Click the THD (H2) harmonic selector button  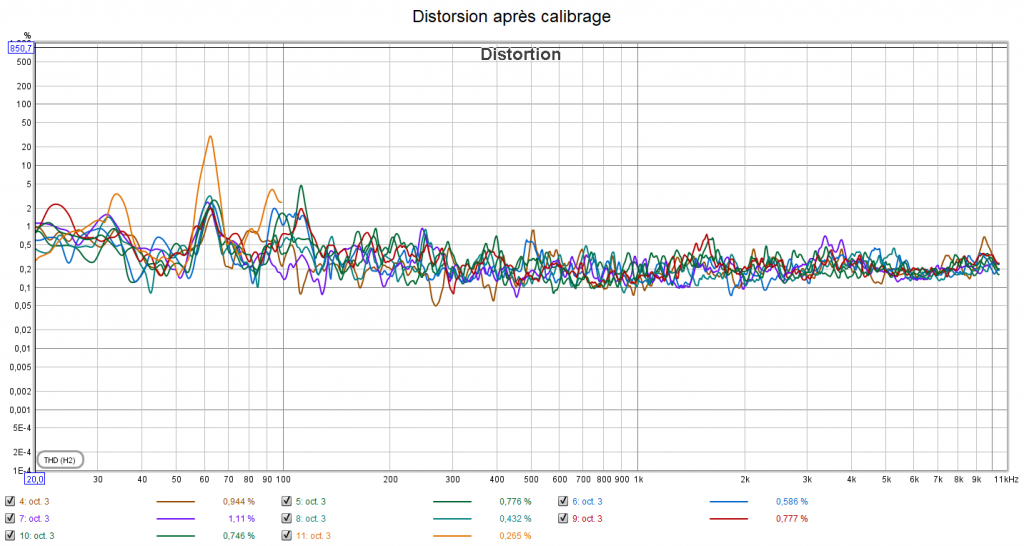tap(59, 460)
